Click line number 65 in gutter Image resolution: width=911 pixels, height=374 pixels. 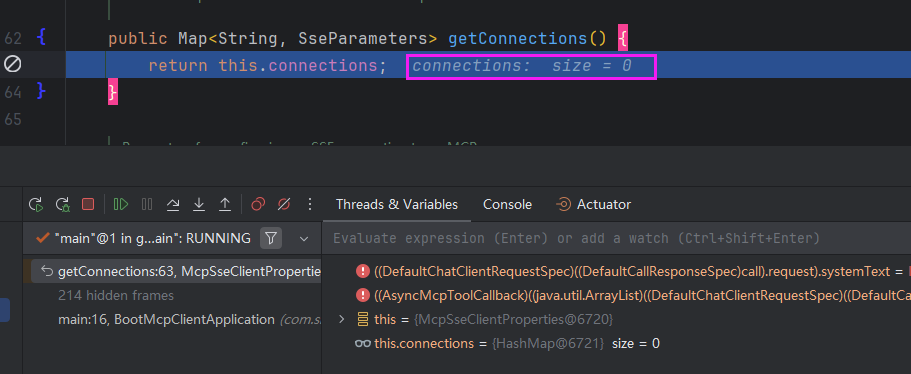pyautogui.click(x=13, y=119)
